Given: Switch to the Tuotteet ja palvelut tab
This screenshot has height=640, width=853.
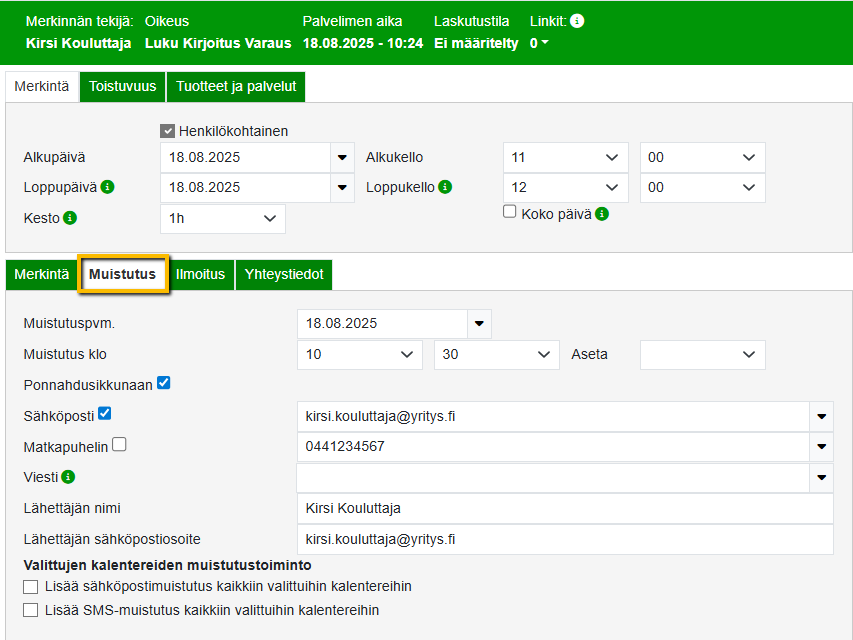Looking at the screenshot, I should (236, 87).
